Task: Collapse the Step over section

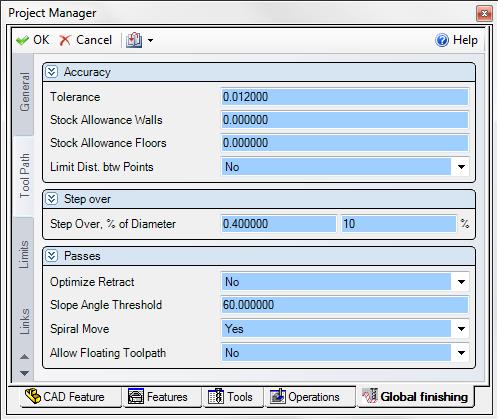Action: click(51, 199)
